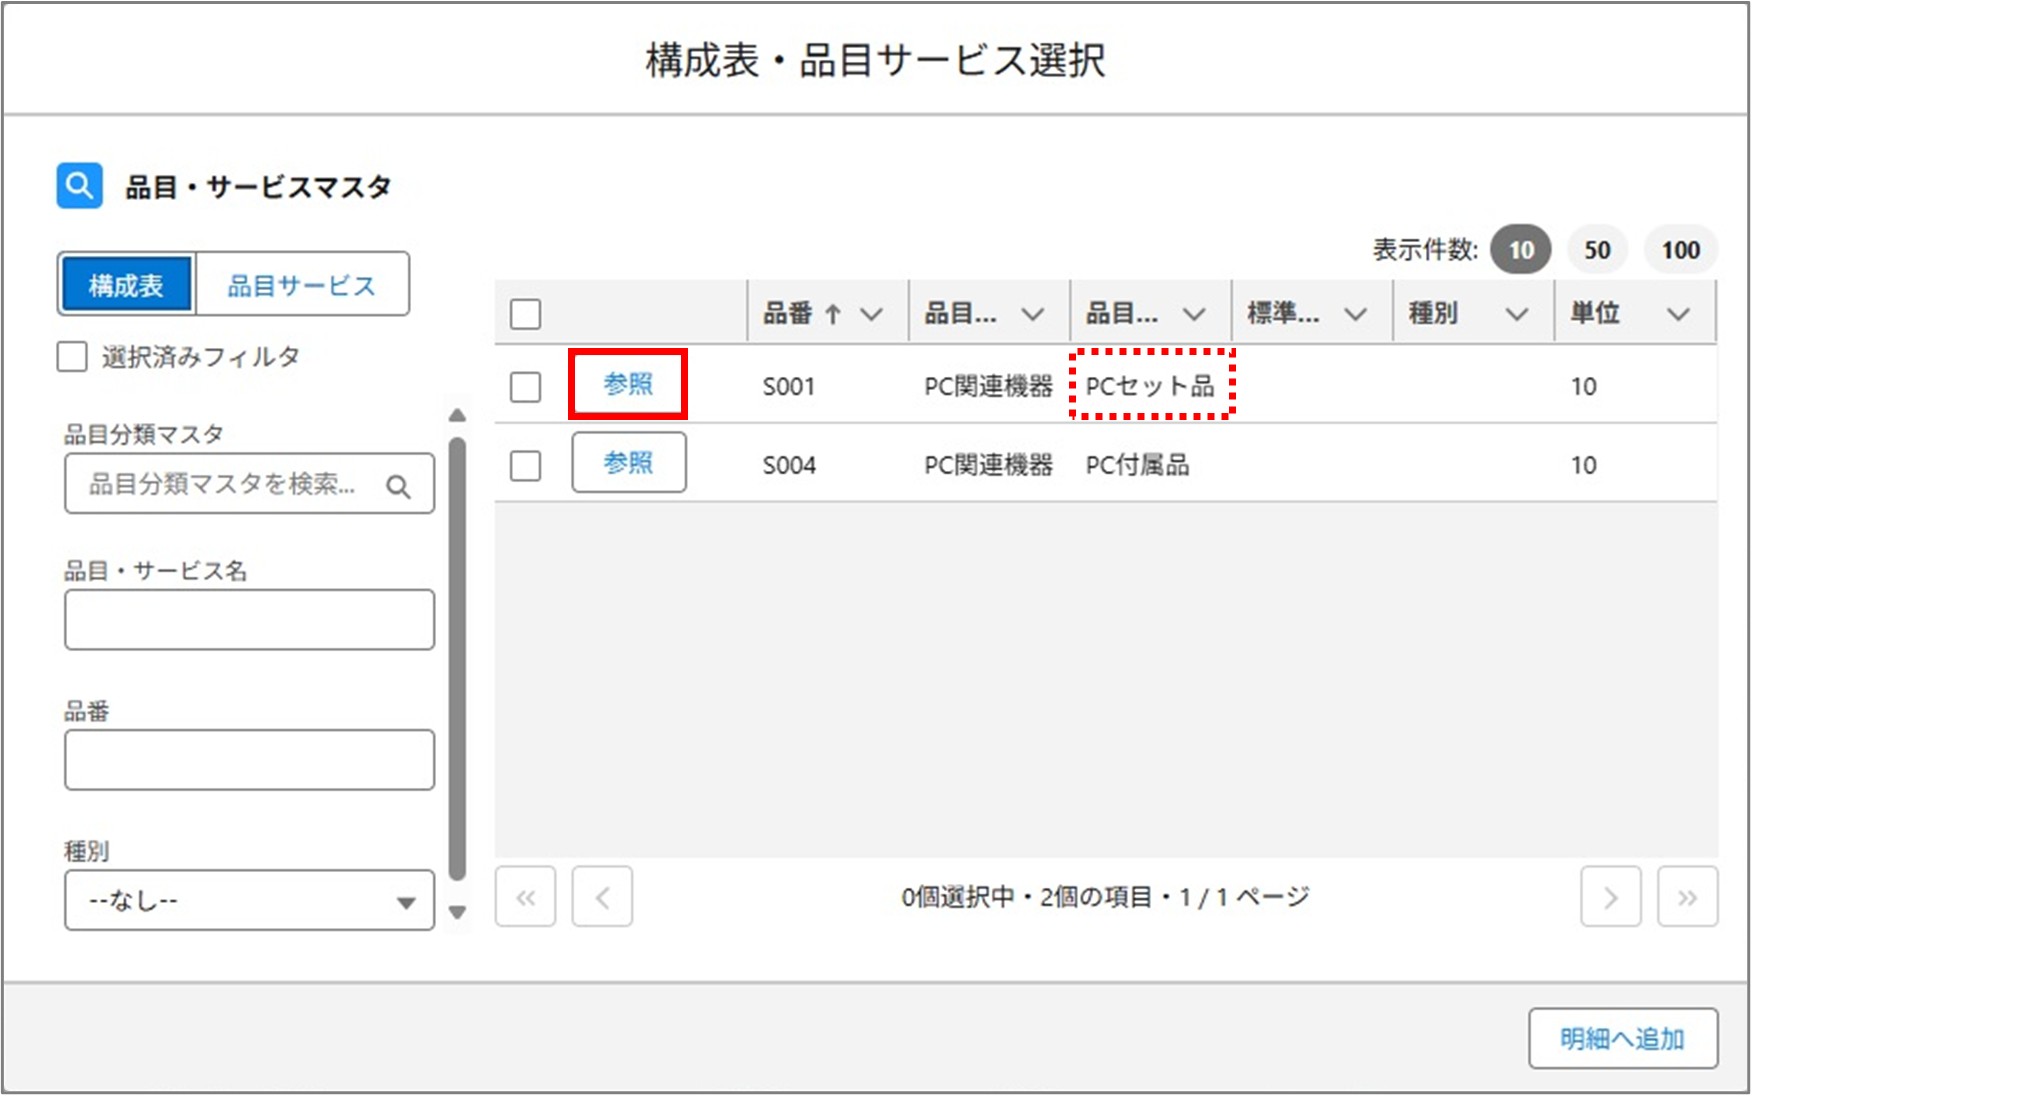
Task: Open the 単位 column header dropdown
Action: point(1677,313)
